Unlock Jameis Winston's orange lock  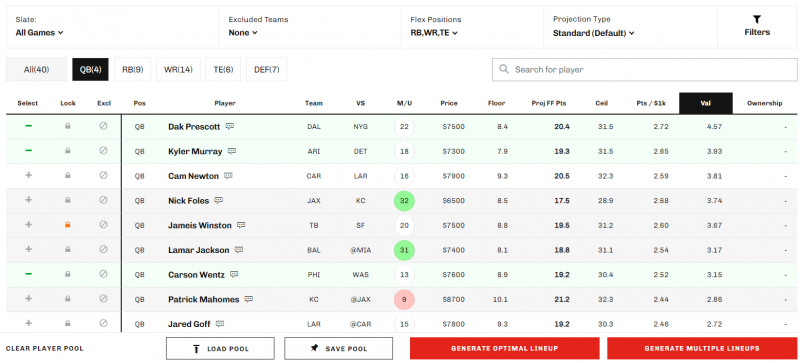[68, 225]
